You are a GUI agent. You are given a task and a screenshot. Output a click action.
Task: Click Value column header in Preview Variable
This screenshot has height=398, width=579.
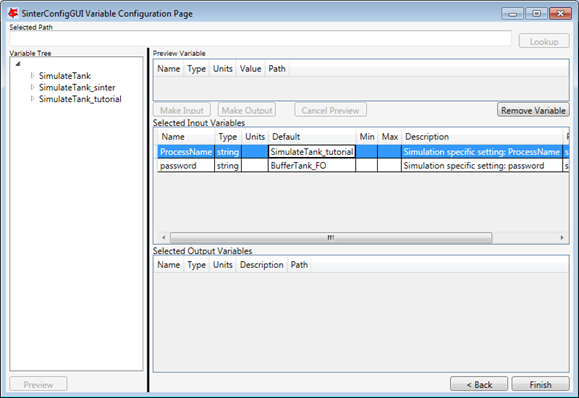click(x=250, y=69)
